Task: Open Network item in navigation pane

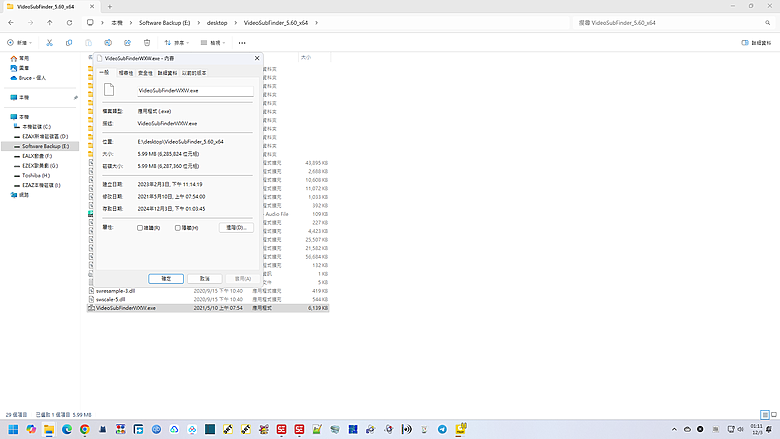Action: point(19,195)
